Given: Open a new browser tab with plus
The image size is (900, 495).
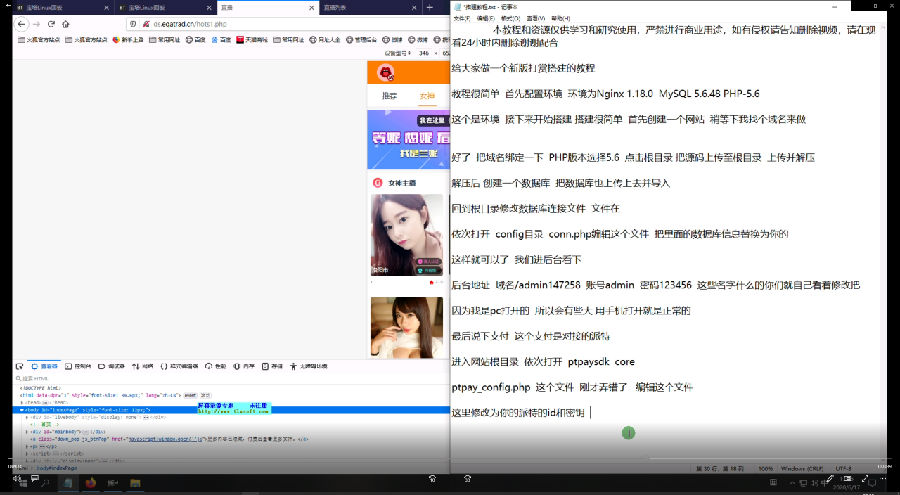Looking at the screenshot, I should (x=429, y=7).
